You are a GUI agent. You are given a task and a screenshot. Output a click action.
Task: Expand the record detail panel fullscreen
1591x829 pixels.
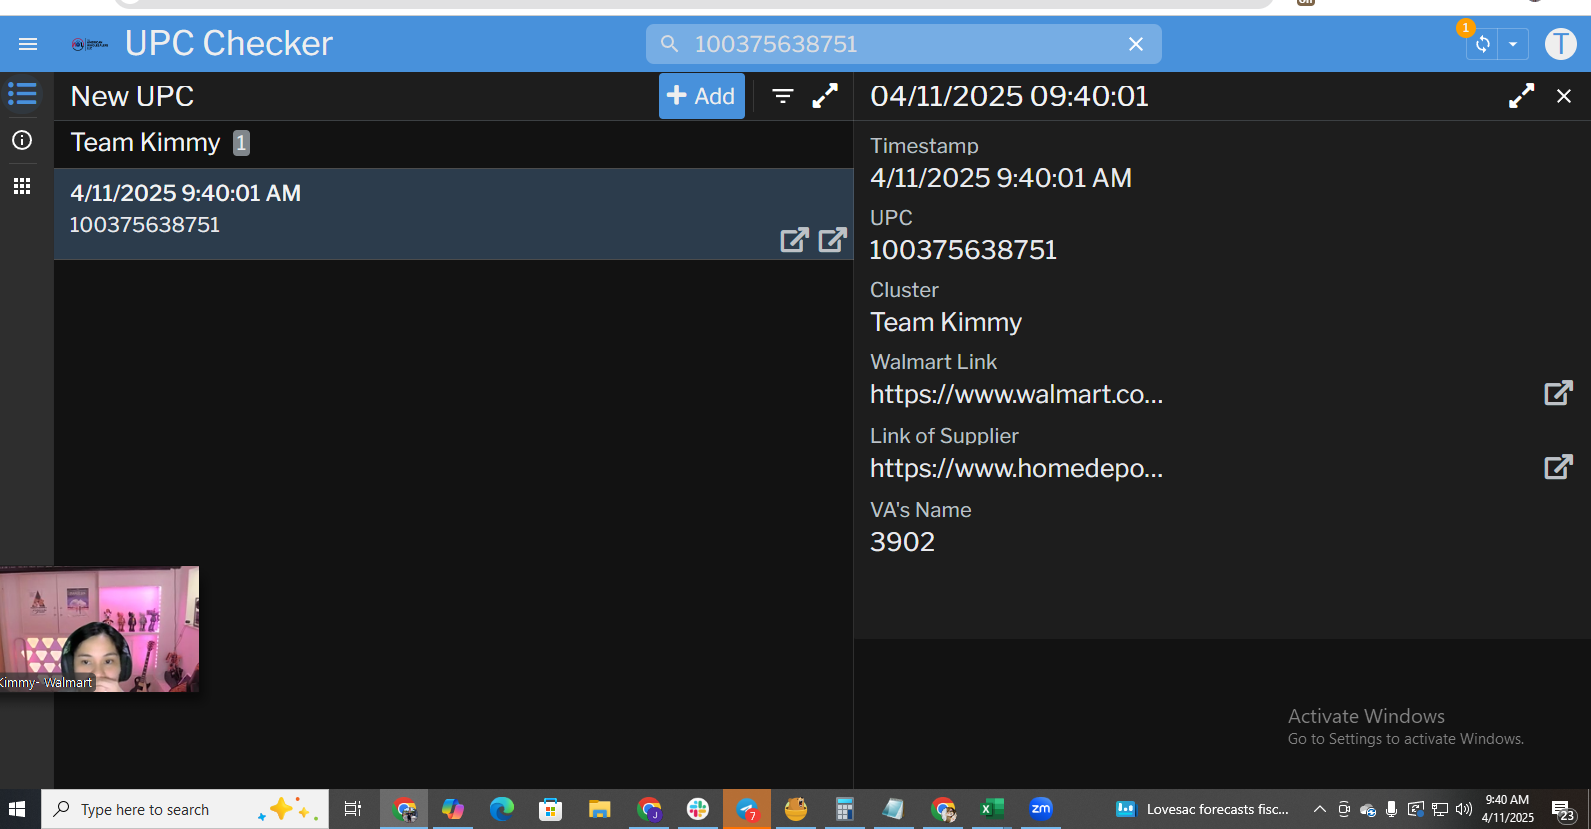coord(1521,96)
